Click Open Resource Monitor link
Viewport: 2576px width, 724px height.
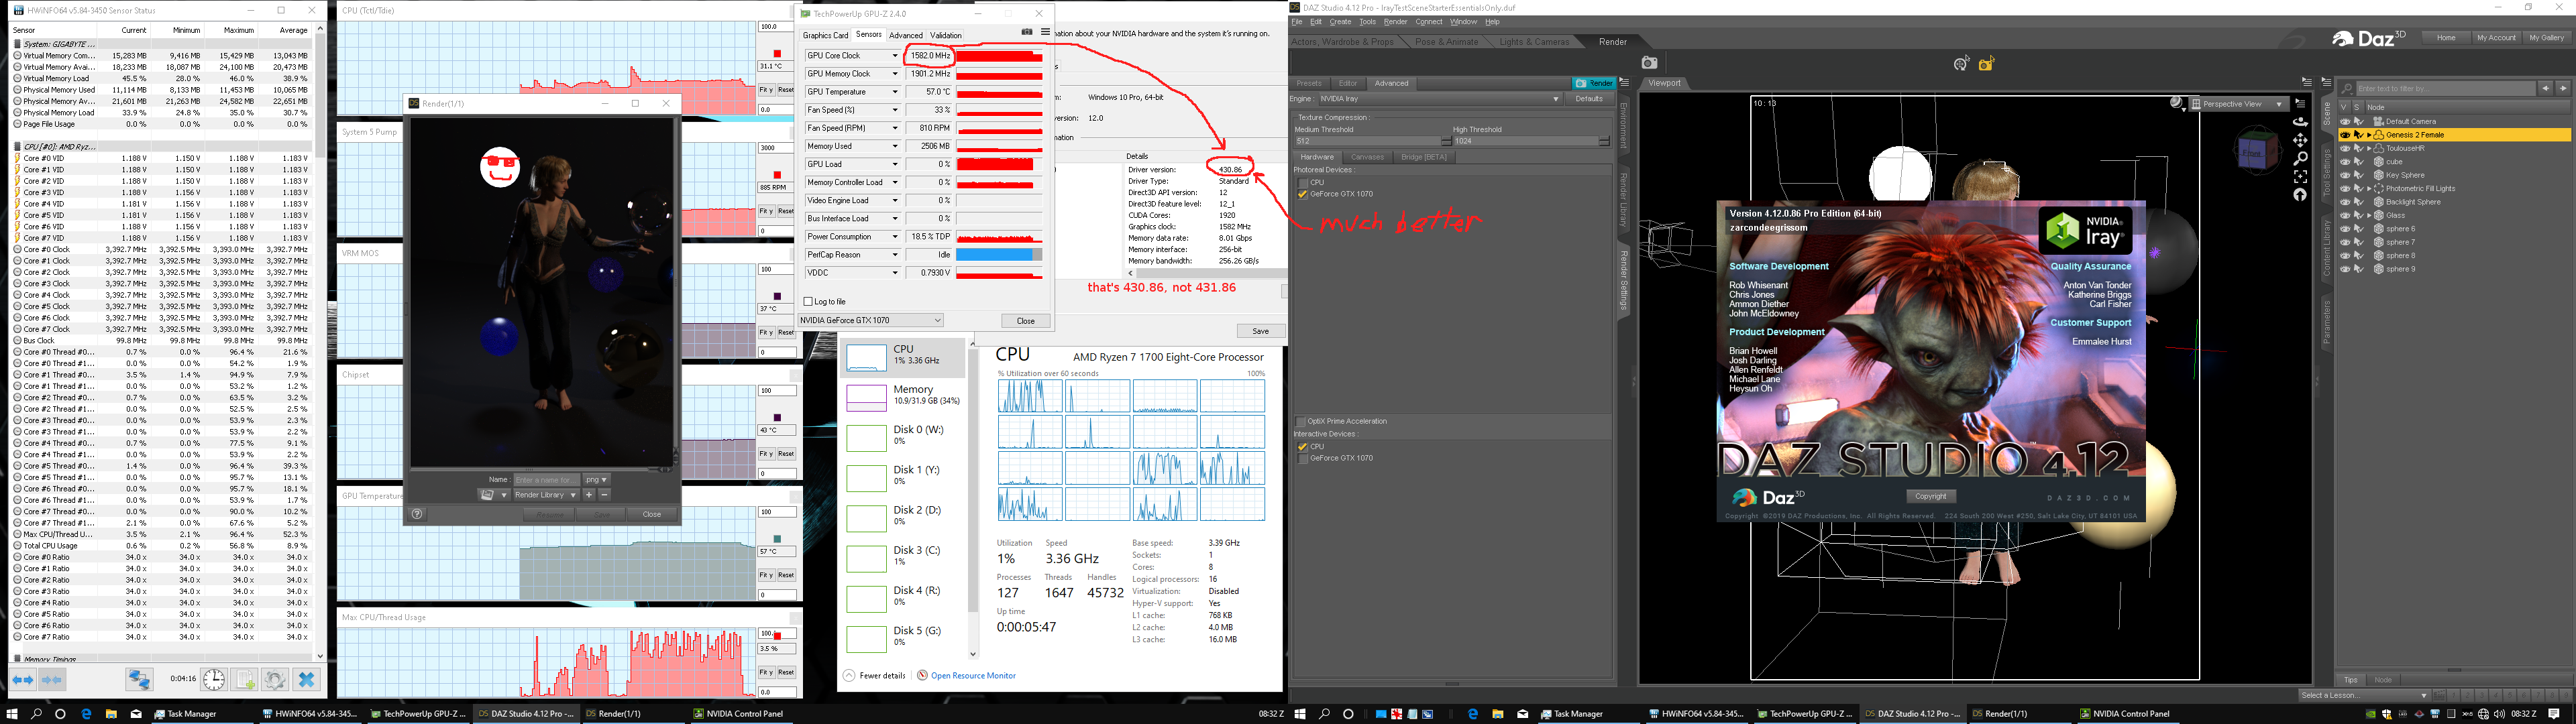pos(972,676)
